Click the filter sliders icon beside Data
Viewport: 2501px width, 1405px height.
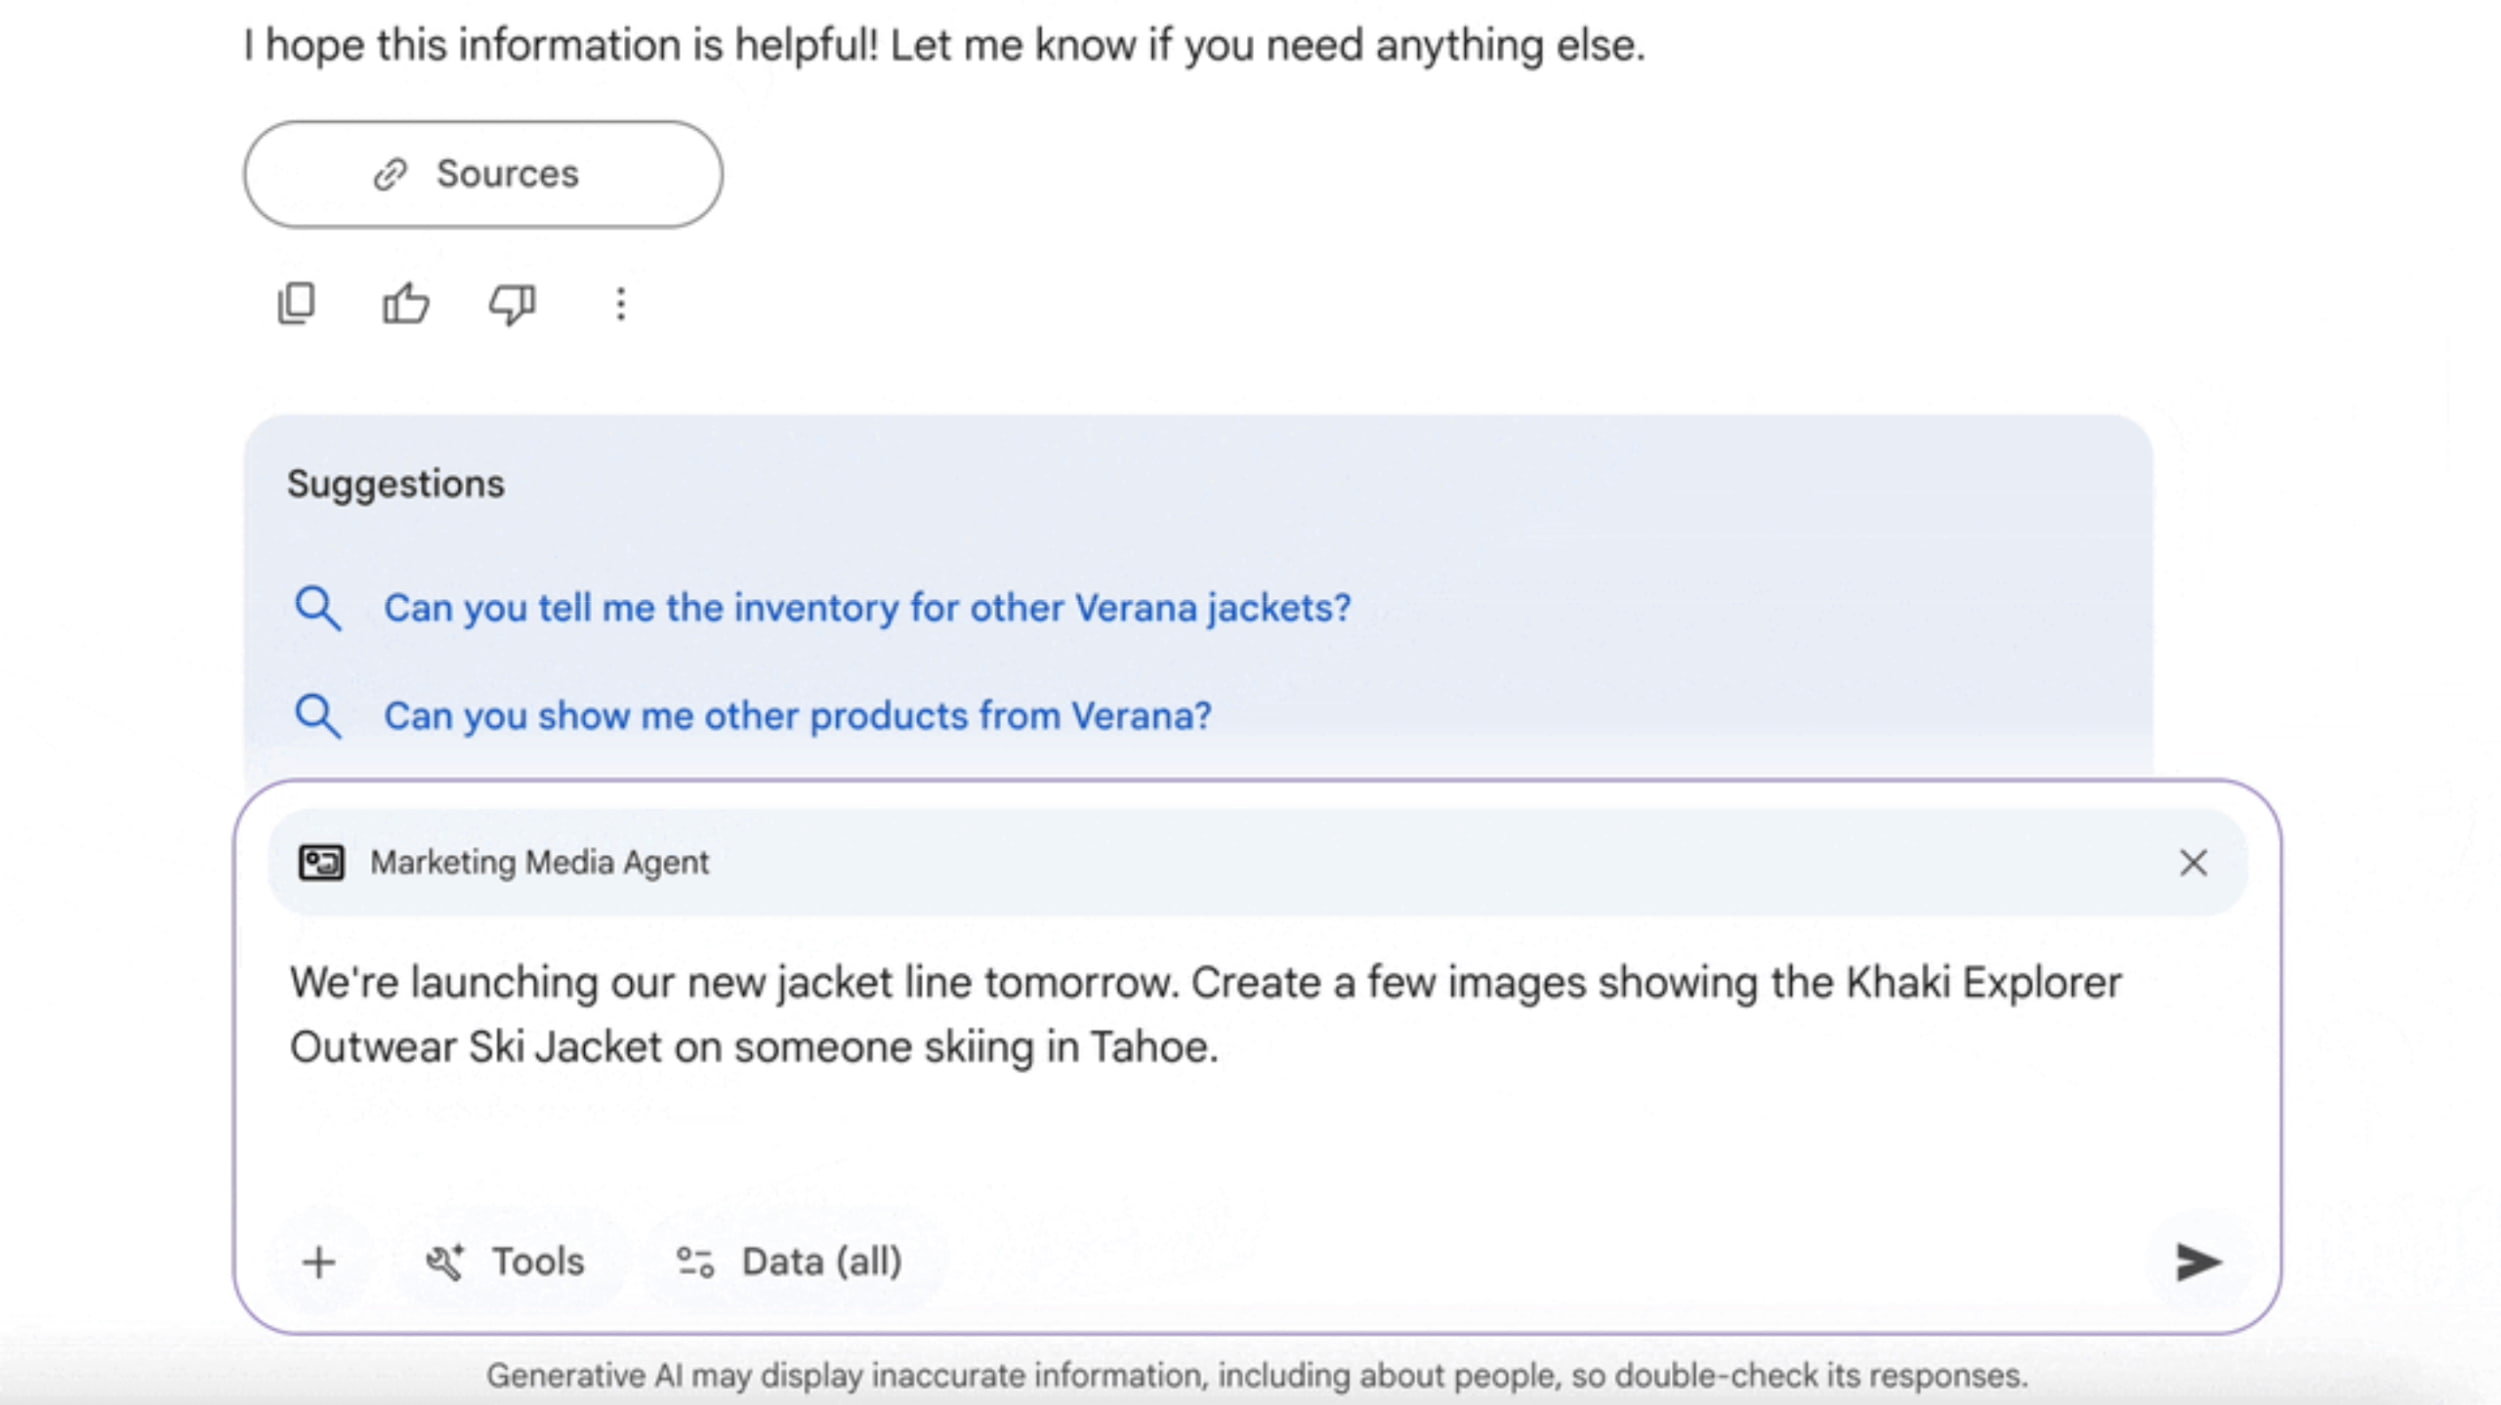tap(695, 1262)
